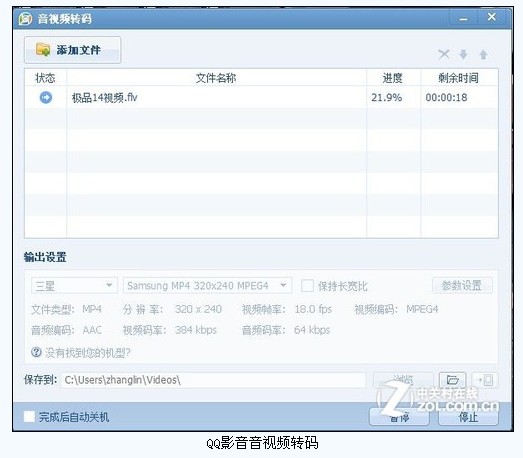Click the question mark help icon
Screen dimensions: 523x458
[x=36, y=352]
